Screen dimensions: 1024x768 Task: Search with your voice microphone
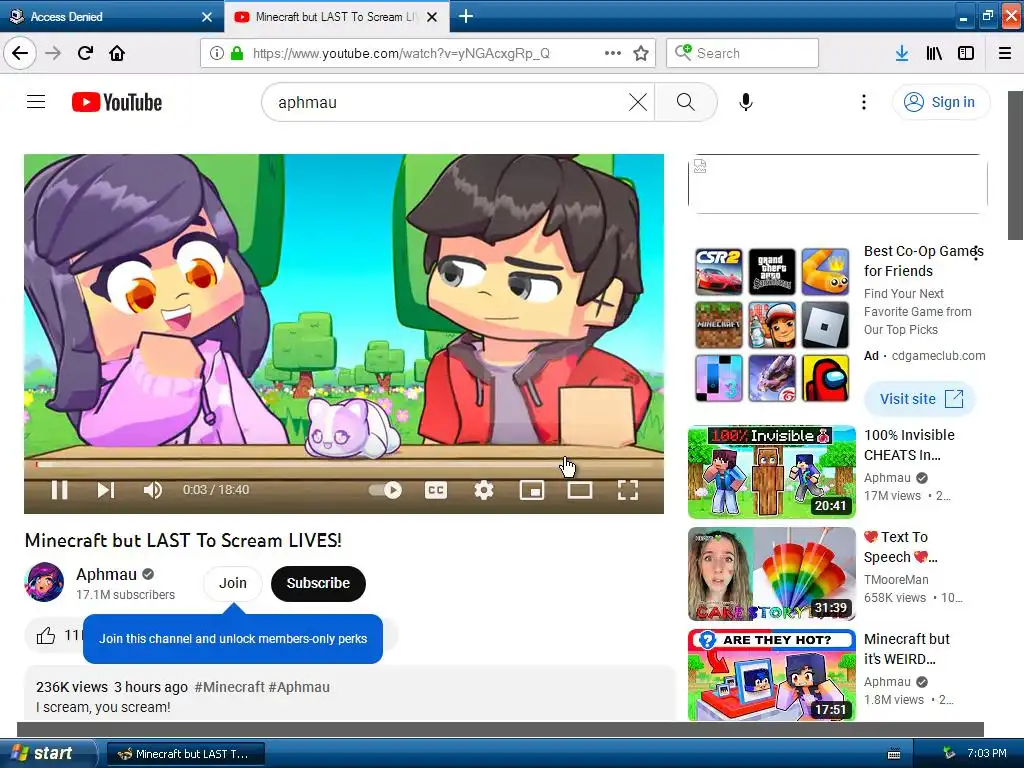coord(746,102)
